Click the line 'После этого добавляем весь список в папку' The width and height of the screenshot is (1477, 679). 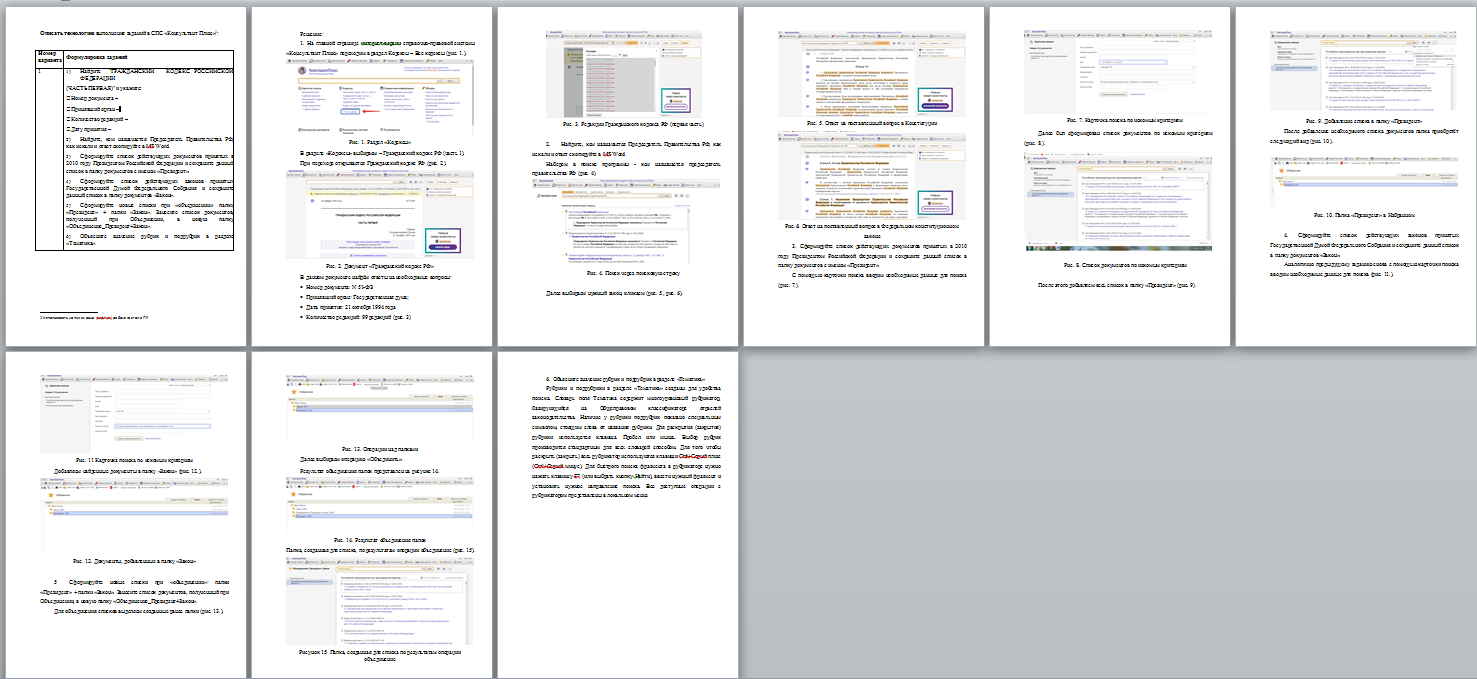pyautogui.click(x=1117, y=285)
